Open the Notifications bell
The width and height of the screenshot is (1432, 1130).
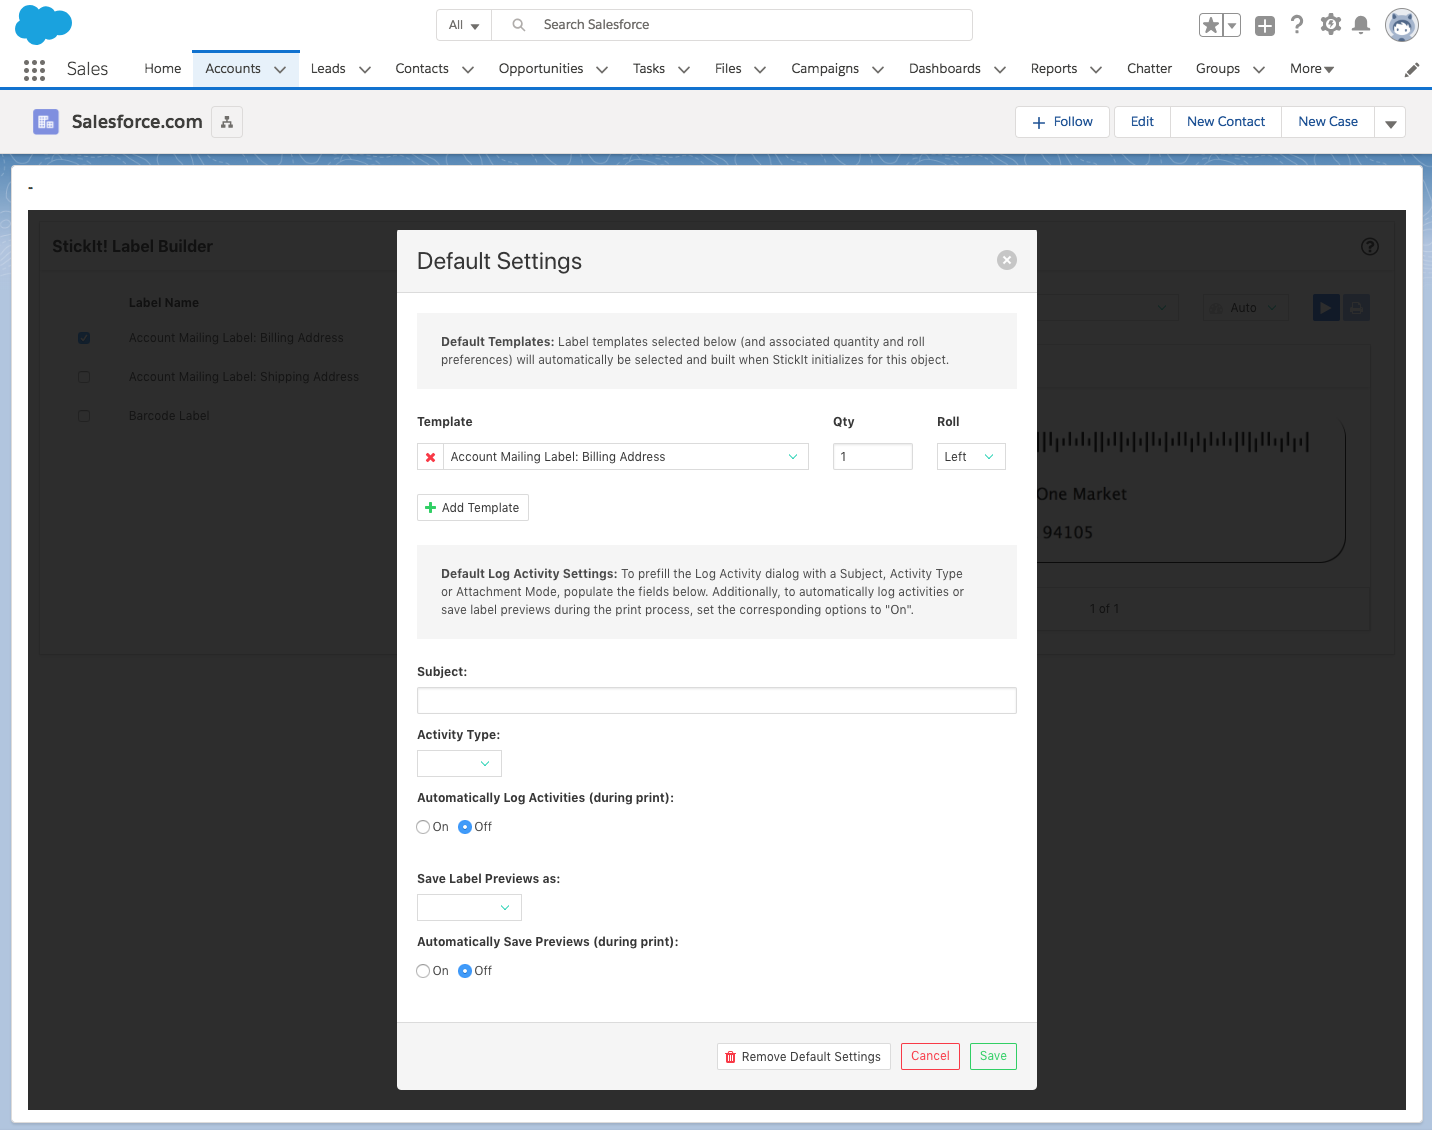(1361, 25)
